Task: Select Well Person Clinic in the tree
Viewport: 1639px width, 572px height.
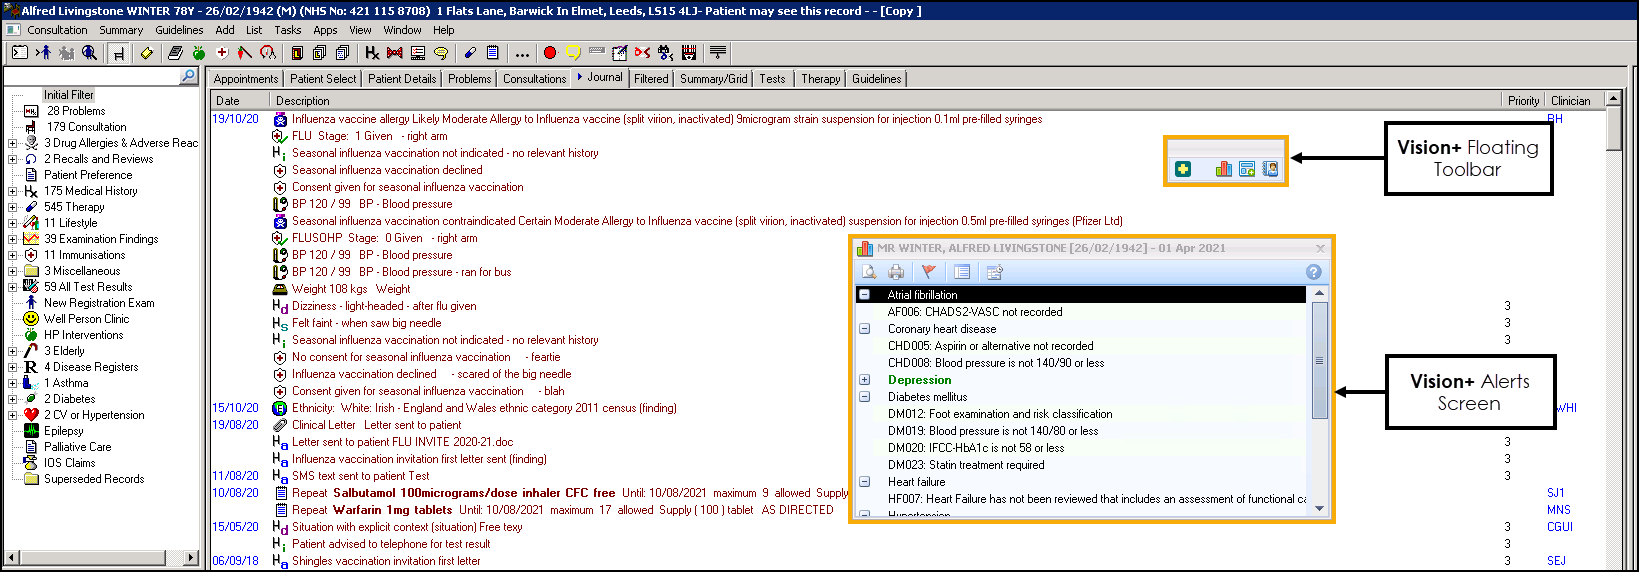Action: pos(86,319)
